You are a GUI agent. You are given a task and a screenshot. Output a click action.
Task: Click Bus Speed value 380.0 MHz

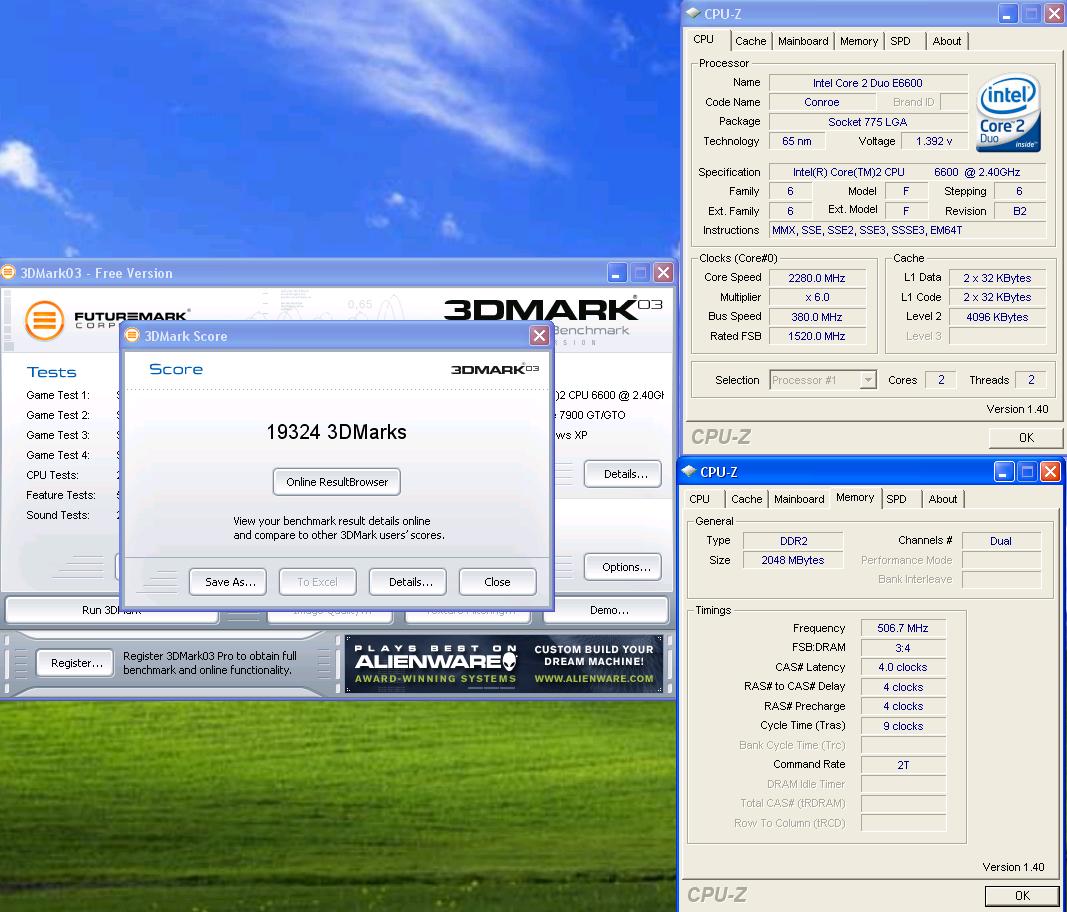(x=817, y=316)
